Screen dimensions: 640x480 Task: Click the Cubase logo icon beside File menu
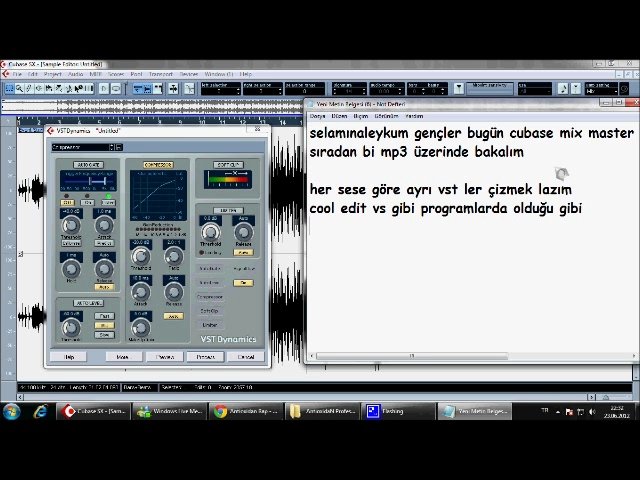(x=5, y=74)
